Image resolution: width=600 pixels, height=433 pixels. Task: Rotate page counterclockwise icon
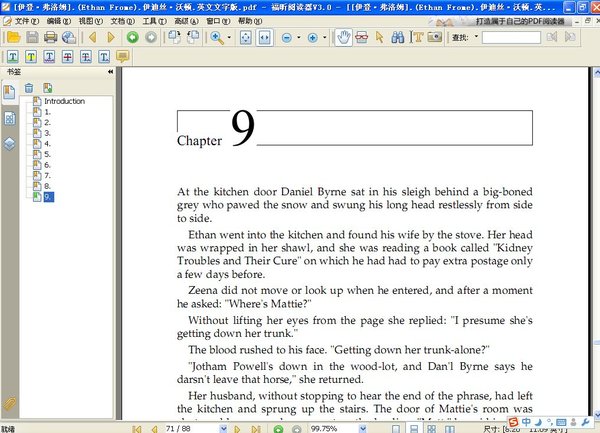click(x=174, y=37)
